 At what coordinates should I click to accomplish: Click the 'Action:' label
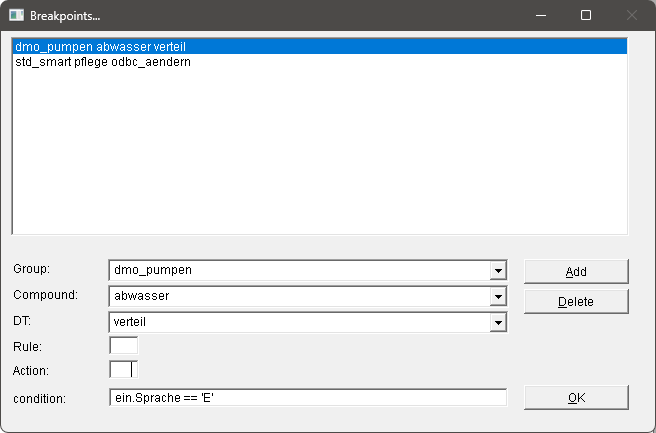[x=31, y=371]
